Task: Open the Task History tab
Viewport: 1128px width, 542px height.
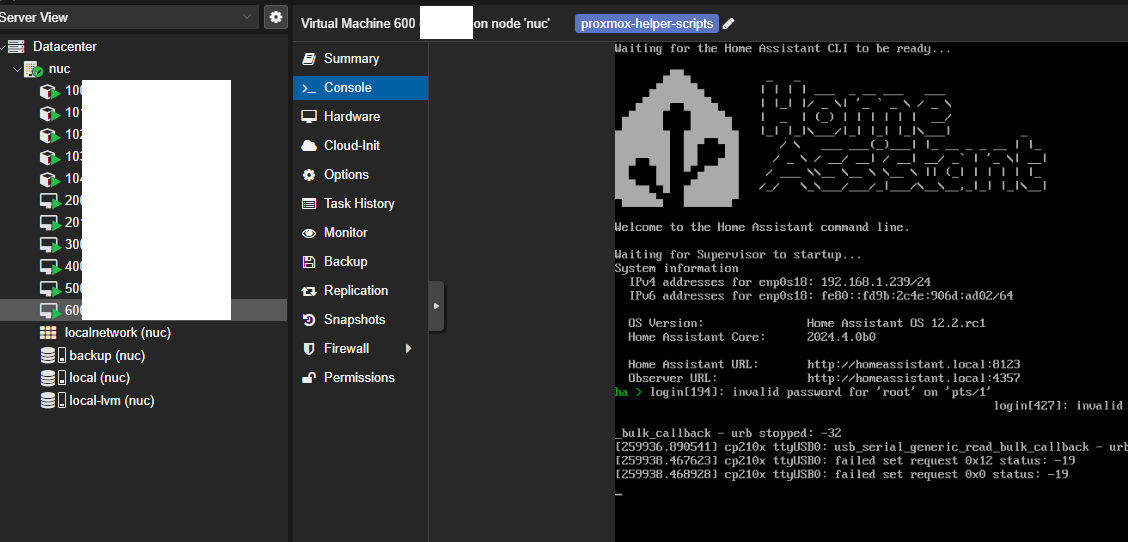Action: 360,204
